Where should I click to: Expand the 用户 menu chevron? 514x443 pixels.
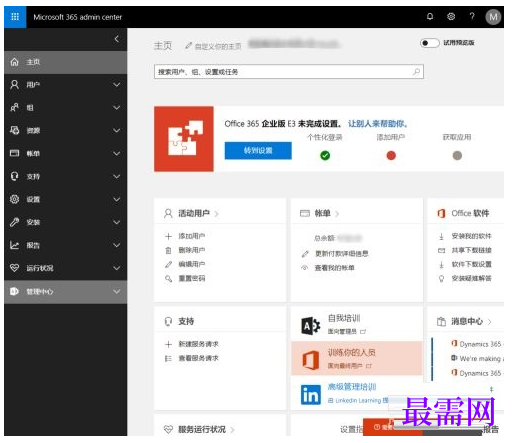(x=117, y=85)
